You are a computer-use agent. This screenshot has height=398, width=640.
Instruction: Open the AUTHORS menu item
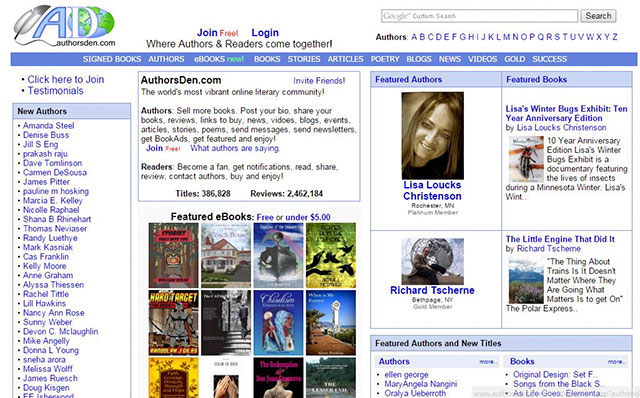(166, 59)
